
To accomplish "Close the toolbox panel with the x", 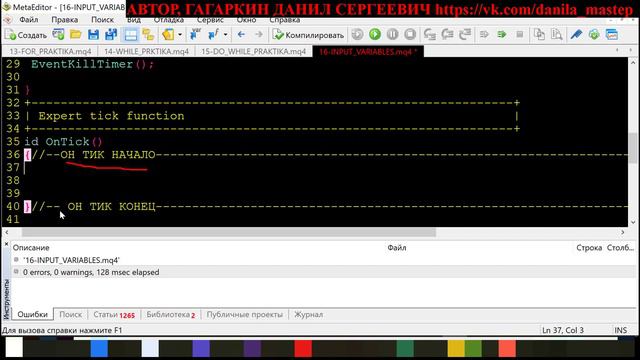I will (6, 244).
